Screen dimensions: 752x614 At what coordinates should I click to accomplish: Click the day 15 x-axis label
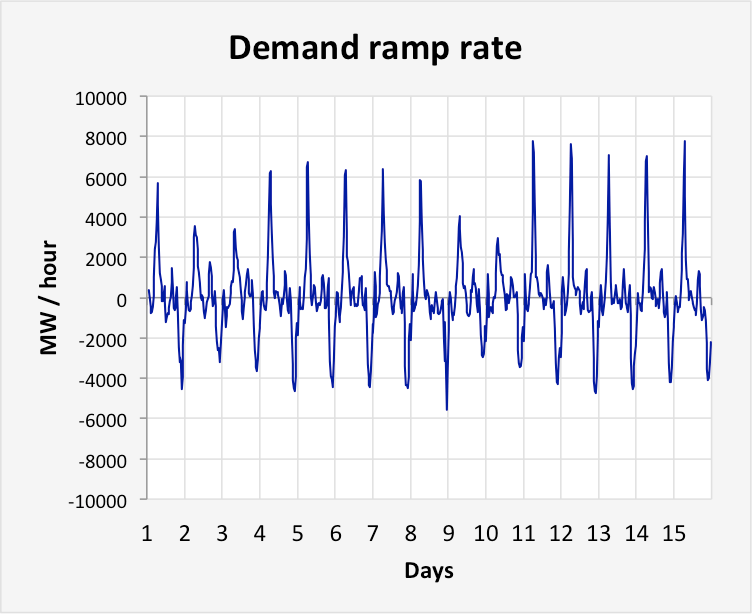tap(674, 533)
